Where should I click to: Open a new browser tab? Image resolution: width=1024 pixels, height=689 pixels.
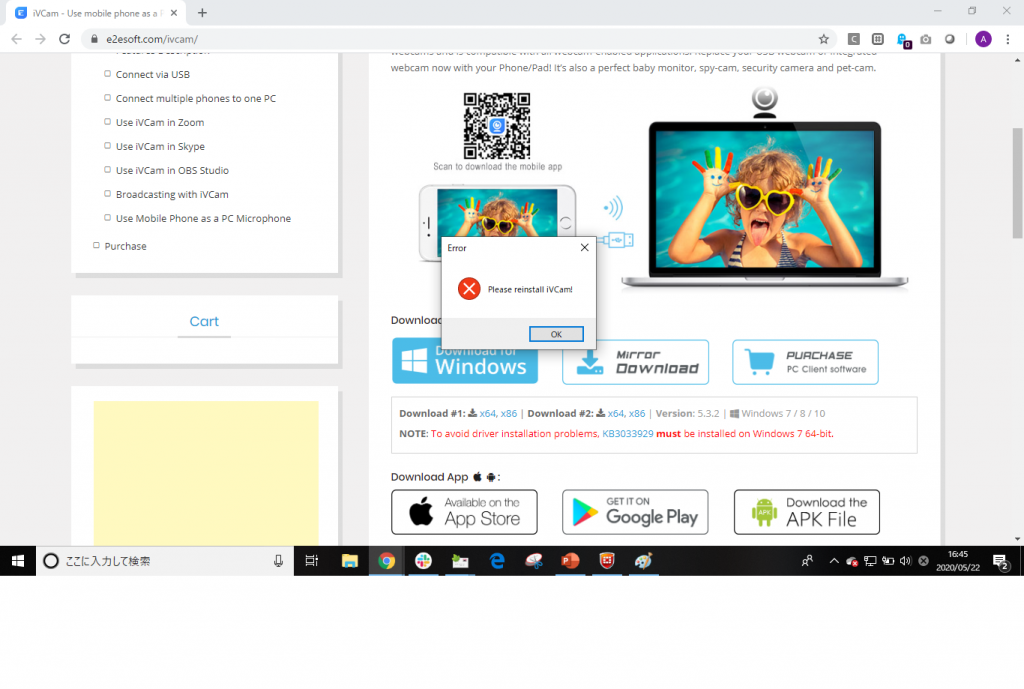pyautogui.click(x=202, y=12)
